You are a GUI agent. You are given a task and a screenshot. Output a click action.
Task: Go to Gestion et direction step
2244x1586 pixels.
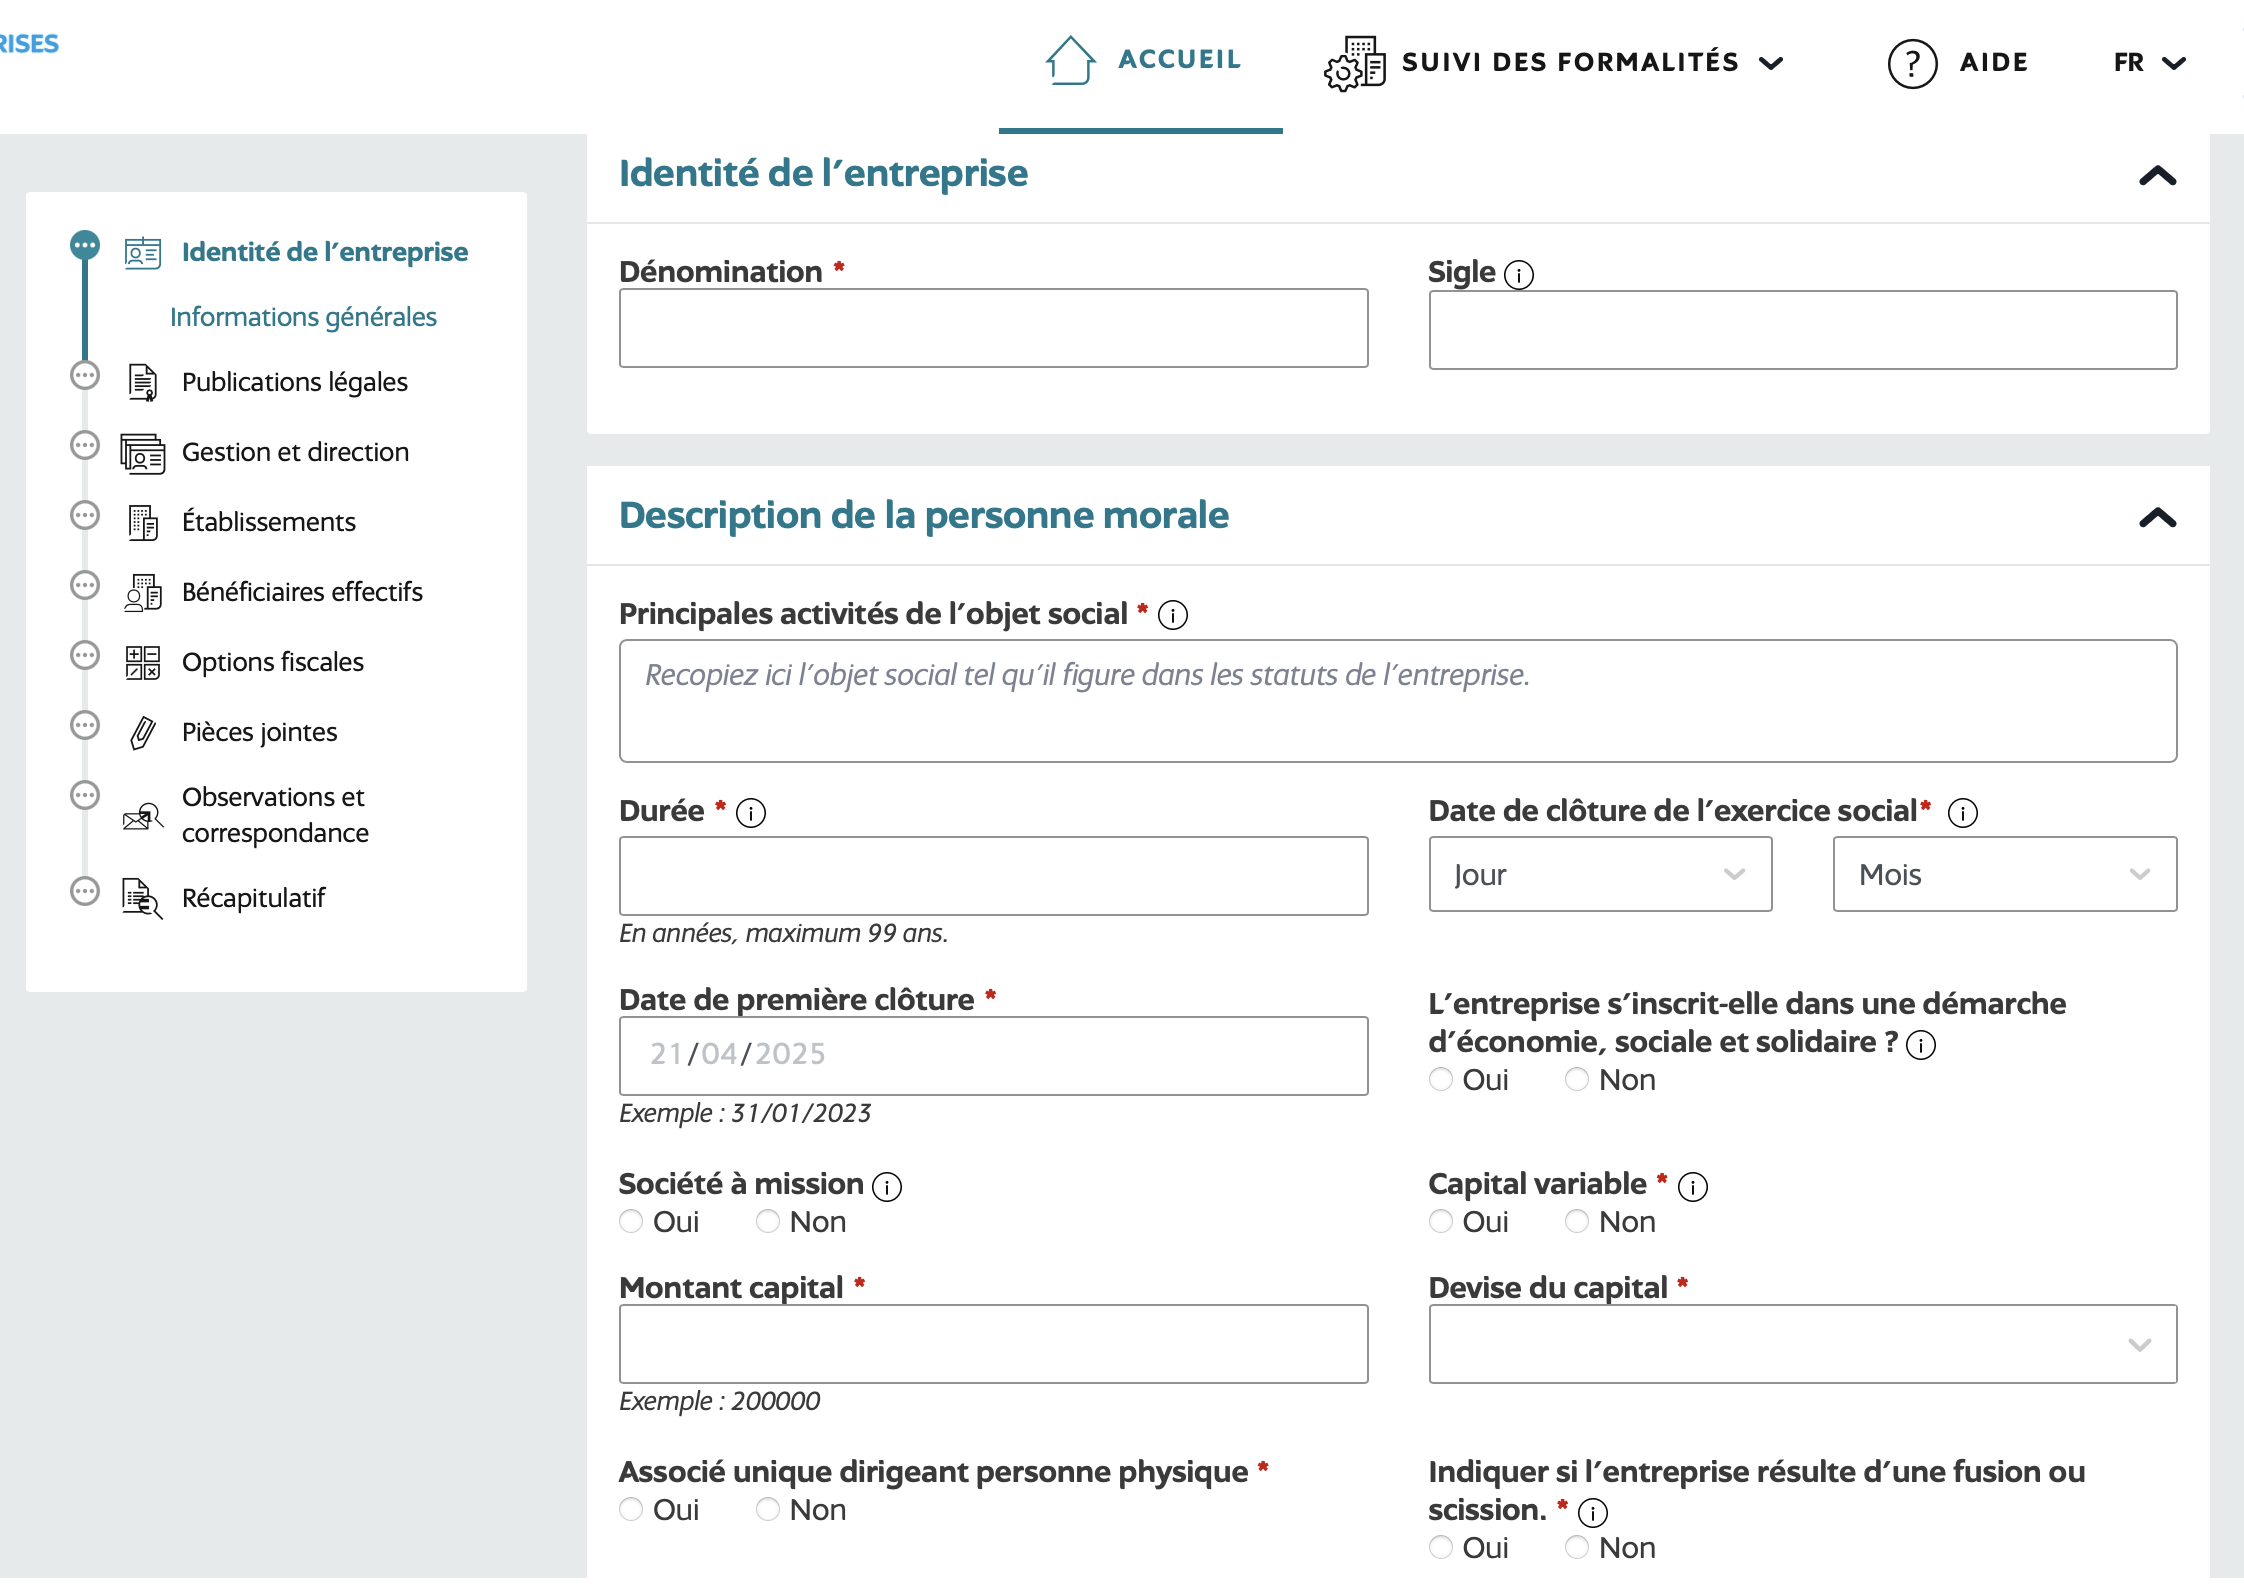(x=295, y=452)
